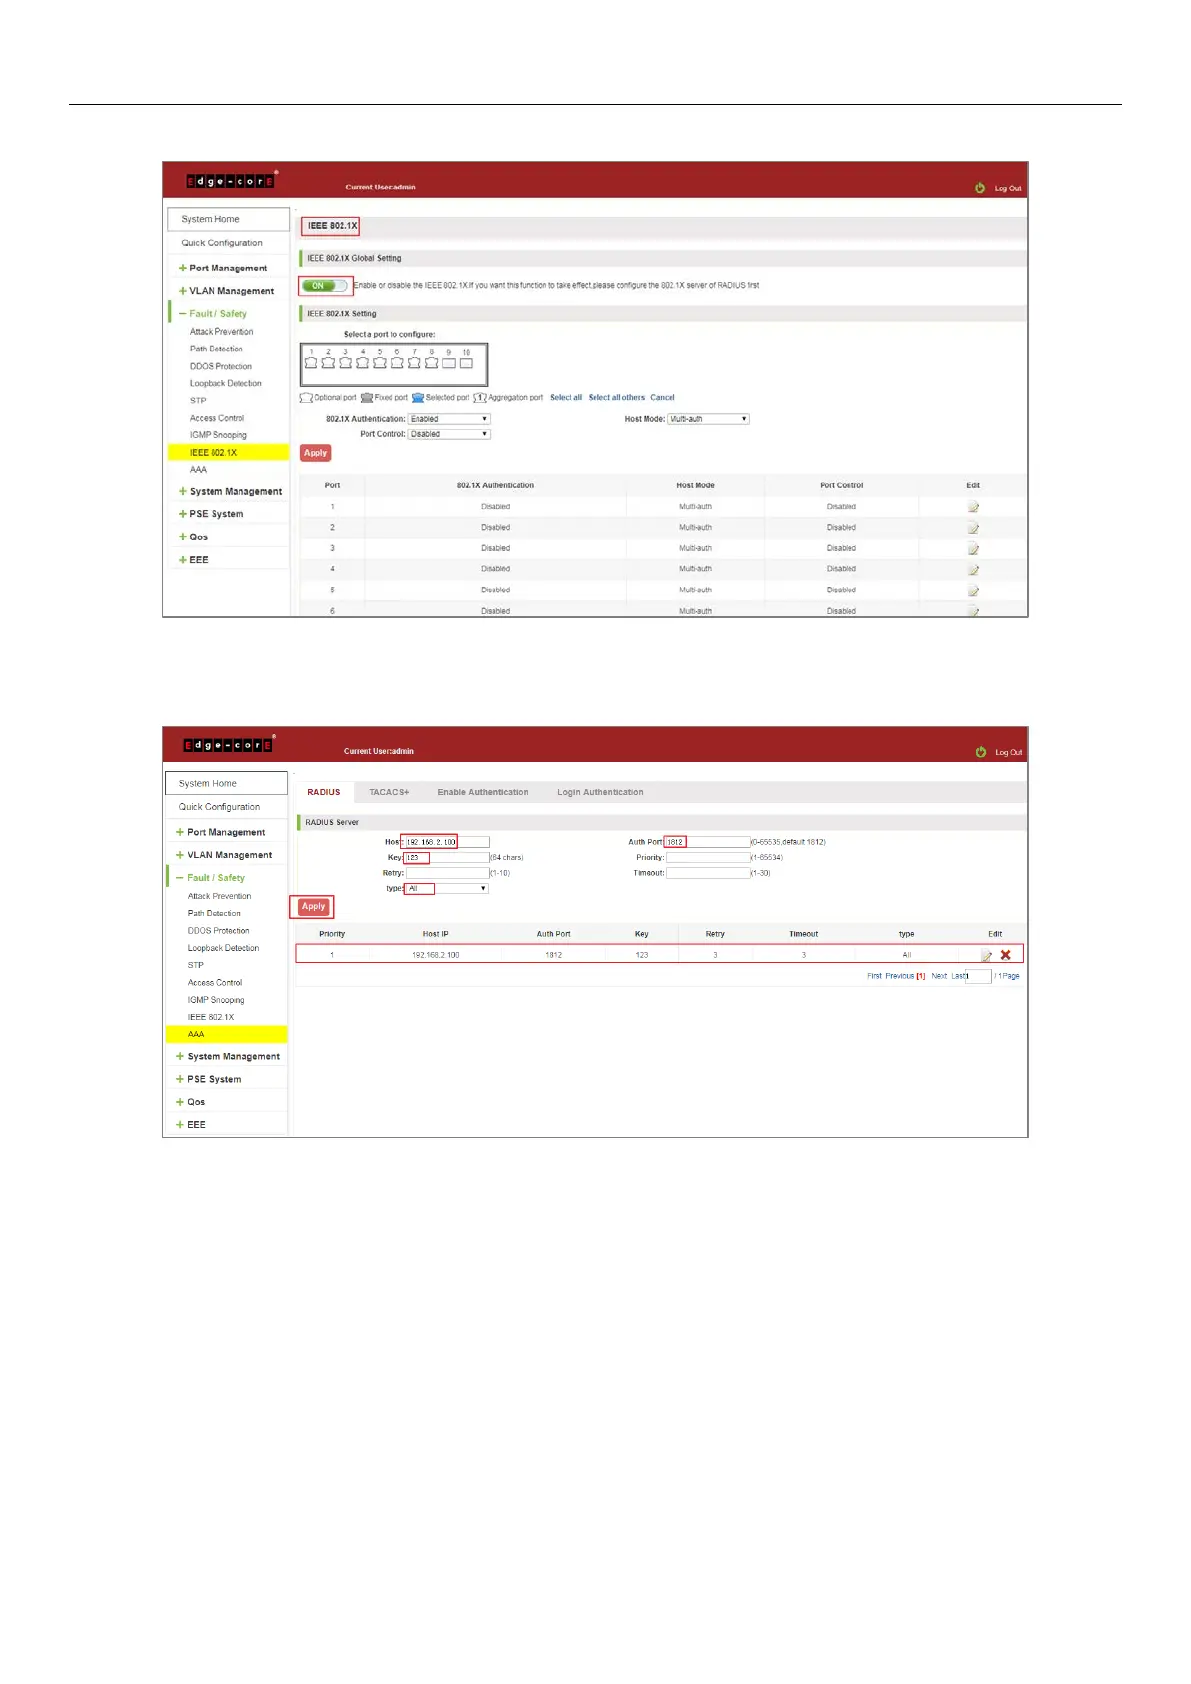This screenshot has height=1684, width=1191.
Task: Select port 9 icon in port panel
Action: [x=449, y=363]
